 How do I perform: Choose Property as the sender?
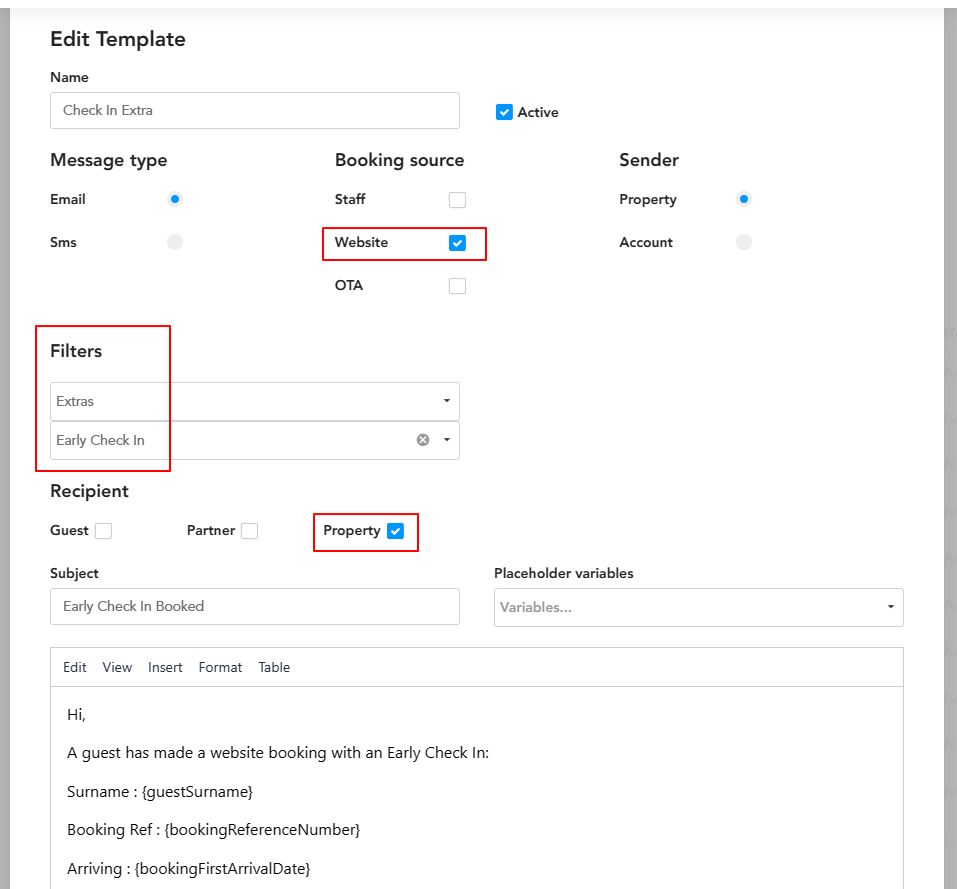click(x=743, y=199)
